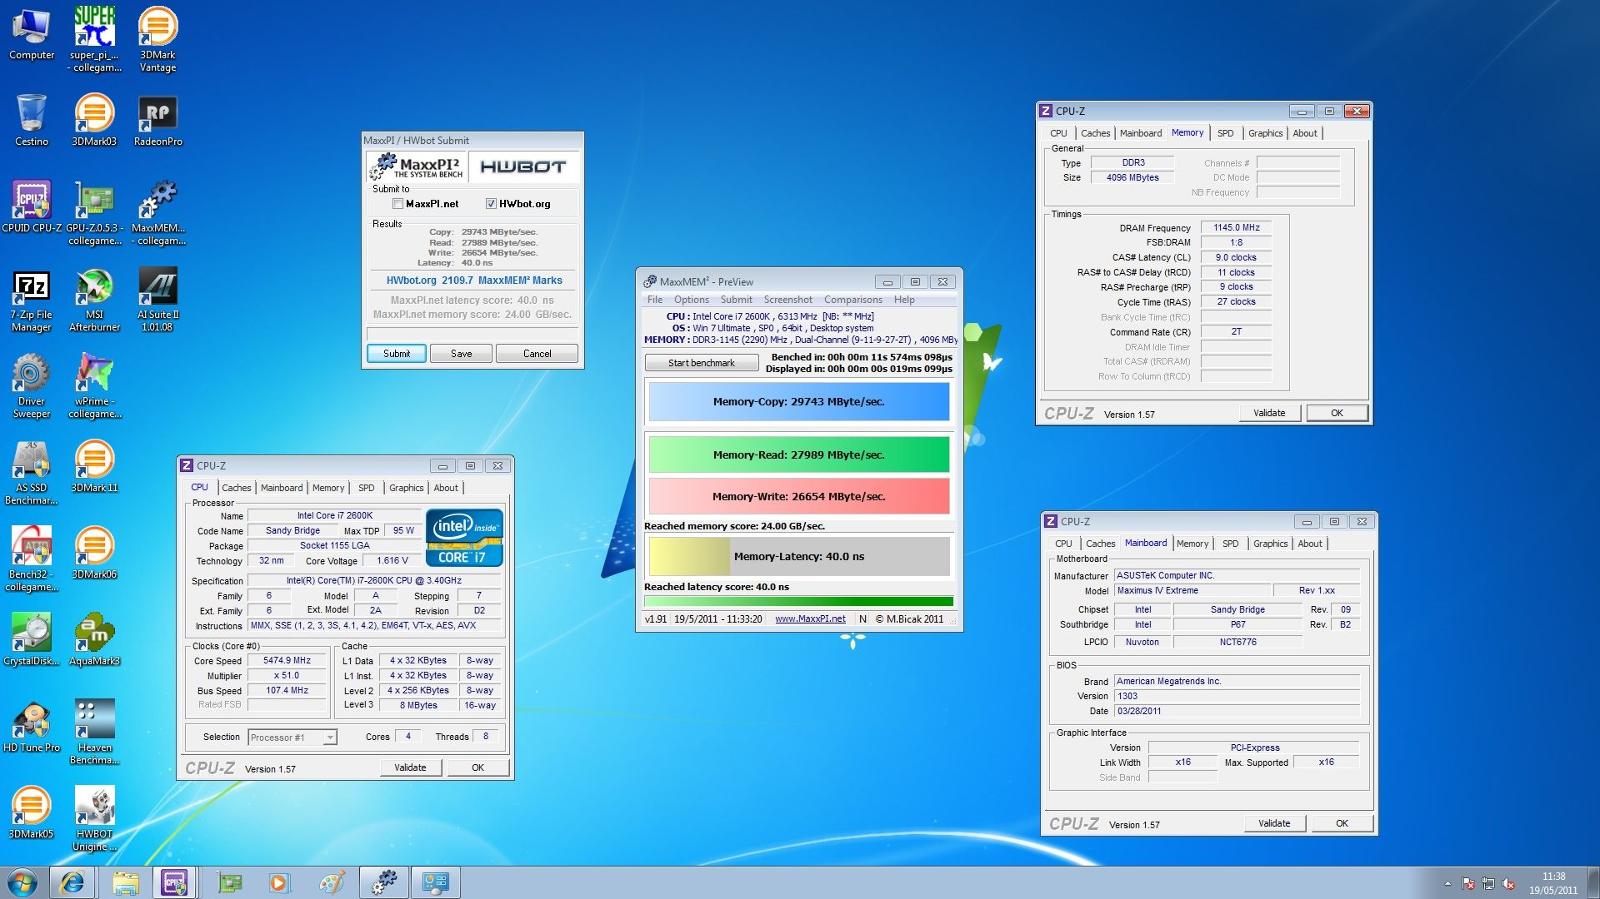
Task: Open 7-Zip File Manager icon
Action: (31, 300)
